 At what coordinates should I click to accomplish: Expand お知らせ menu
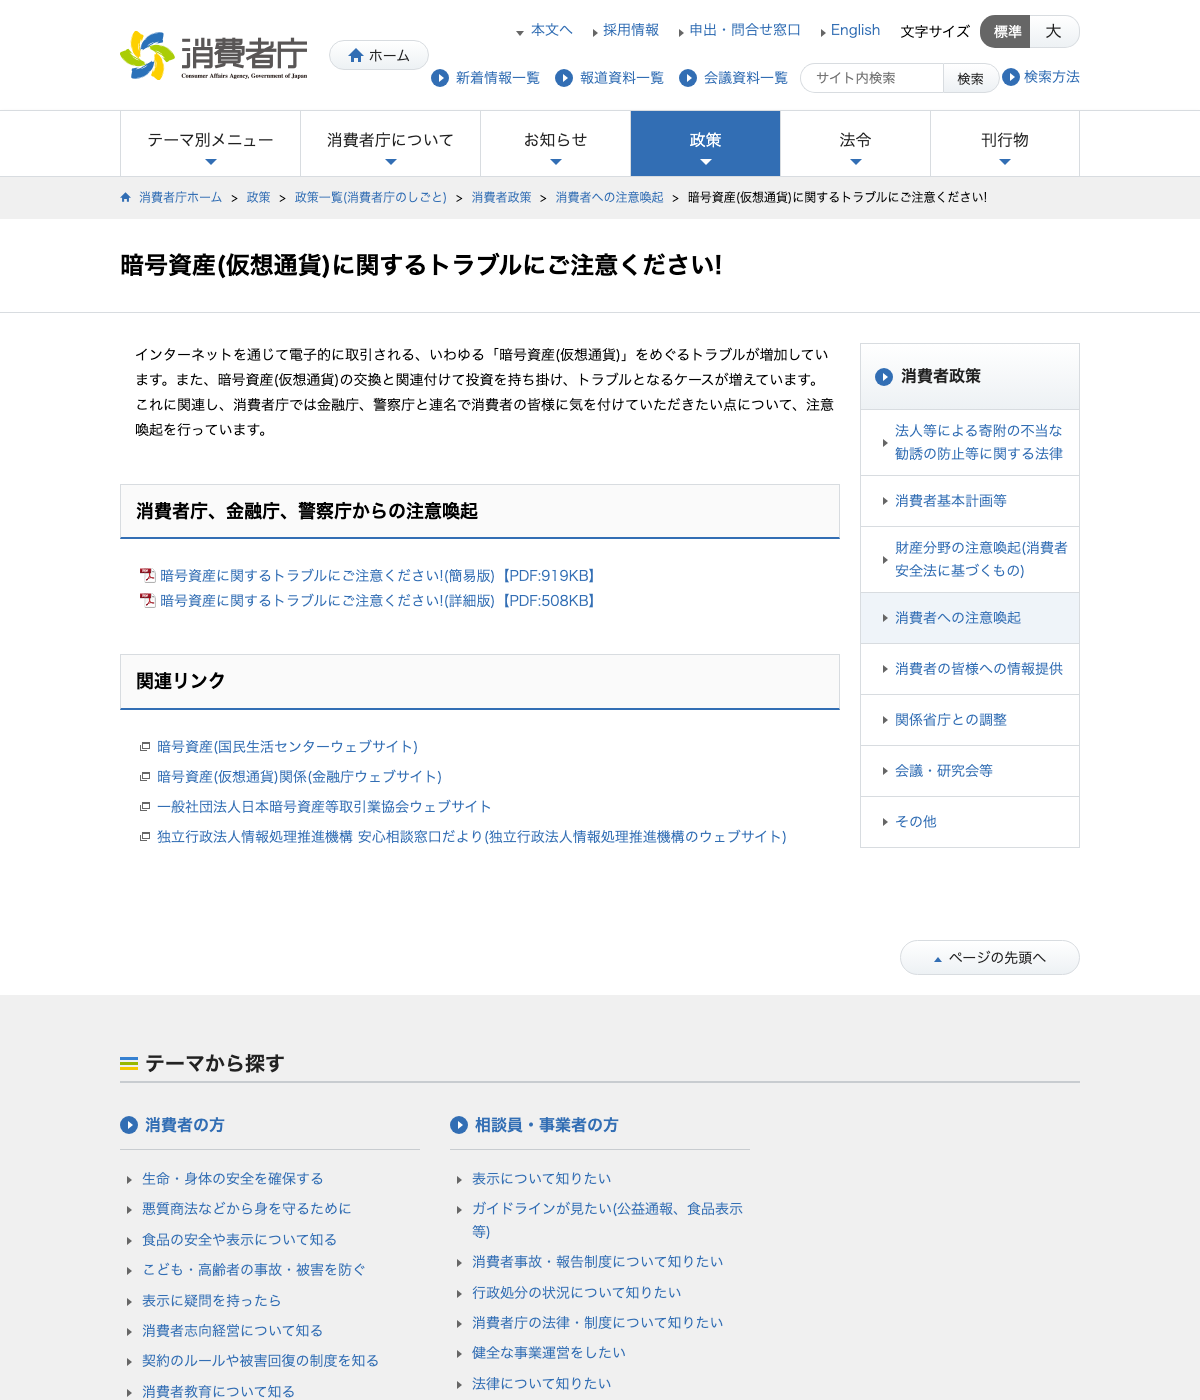[555, 144]
